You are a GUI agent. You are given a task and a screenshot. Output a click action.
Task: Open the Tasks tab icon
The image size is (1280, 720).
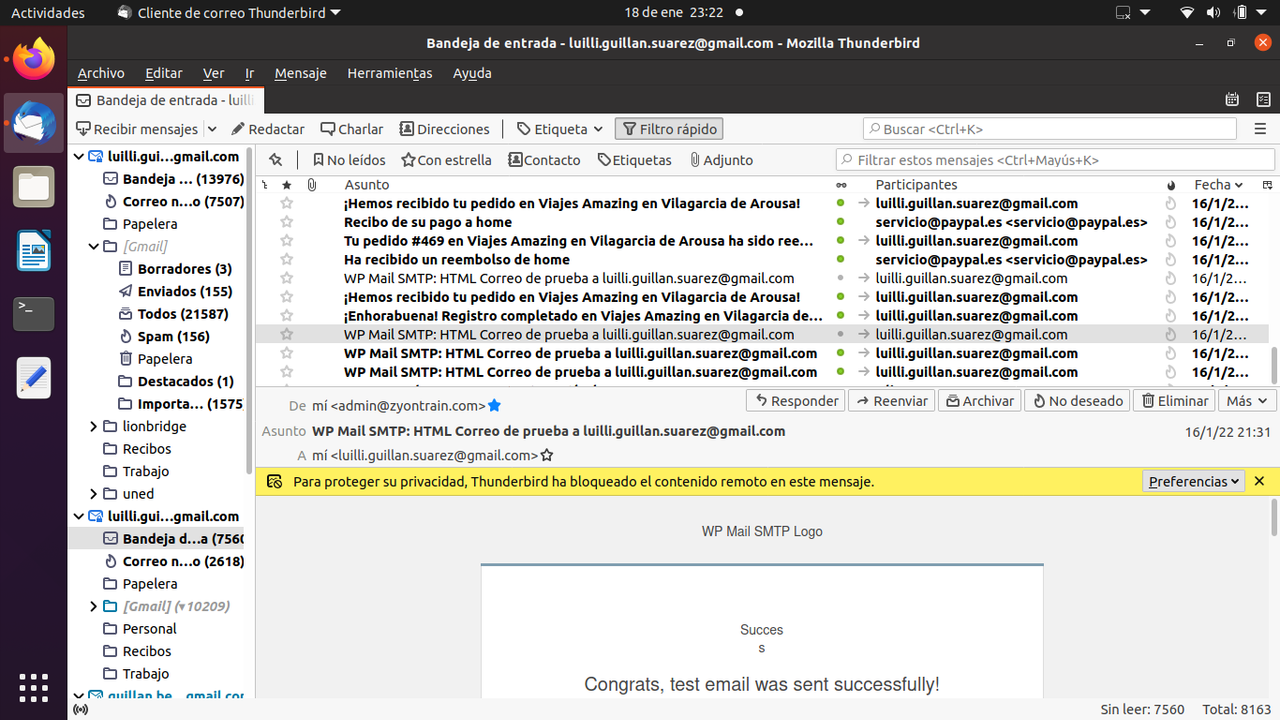(1263, 100)
